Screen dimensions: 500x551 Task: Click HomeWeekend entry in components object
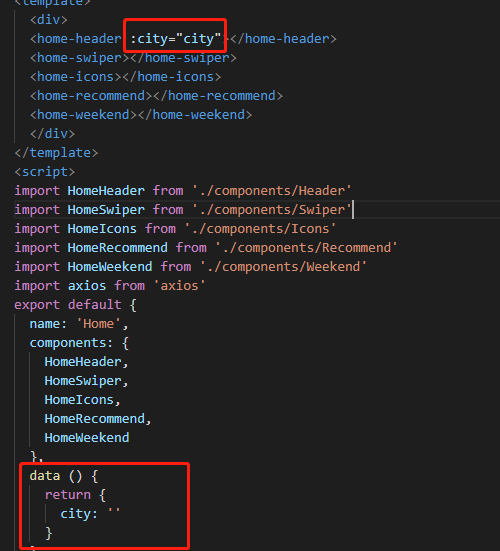point(87,437)
